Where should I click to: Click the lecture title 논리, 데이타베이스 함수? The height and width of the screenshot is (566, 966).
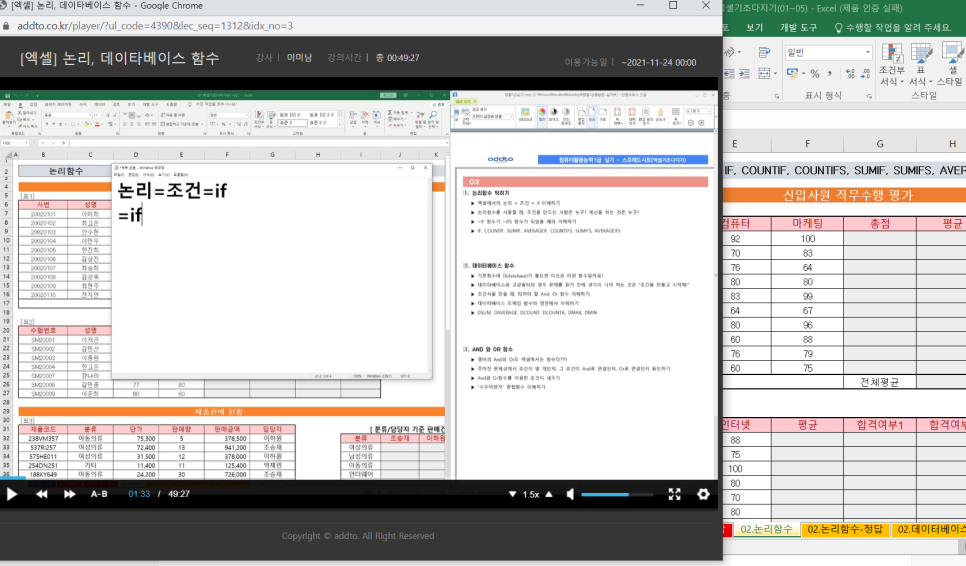click(x=120, y=58)
